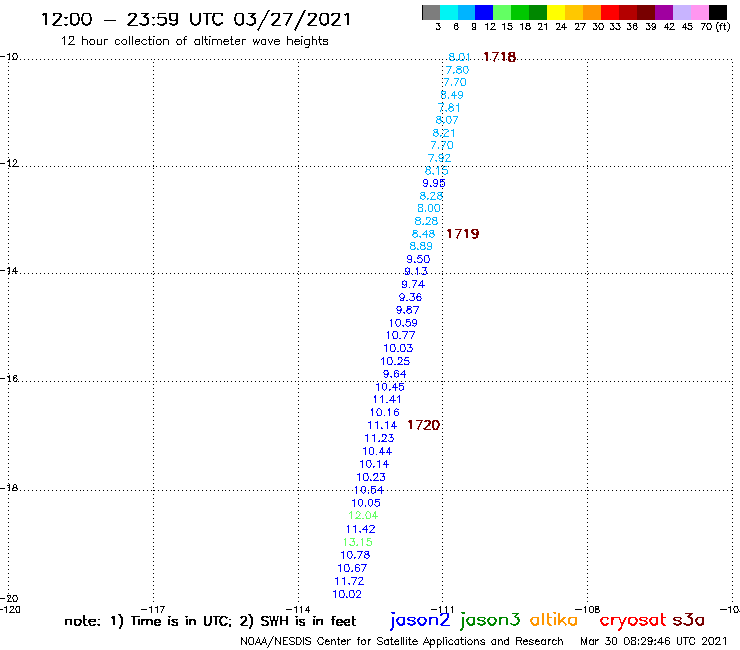Screen dimensions: 740x650
Task: Click the 9.64 wave height value
Action: coord(395,374)
